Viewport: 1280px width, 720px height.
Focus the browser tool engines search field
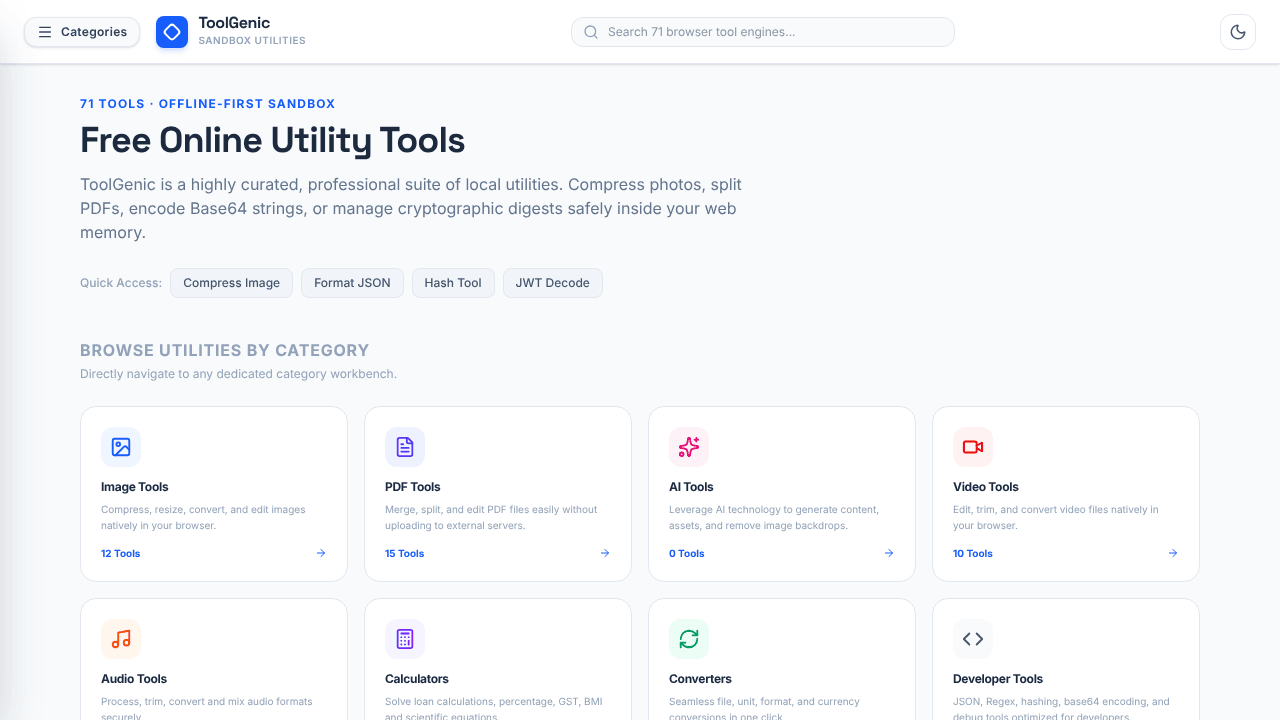click(763, 32)
